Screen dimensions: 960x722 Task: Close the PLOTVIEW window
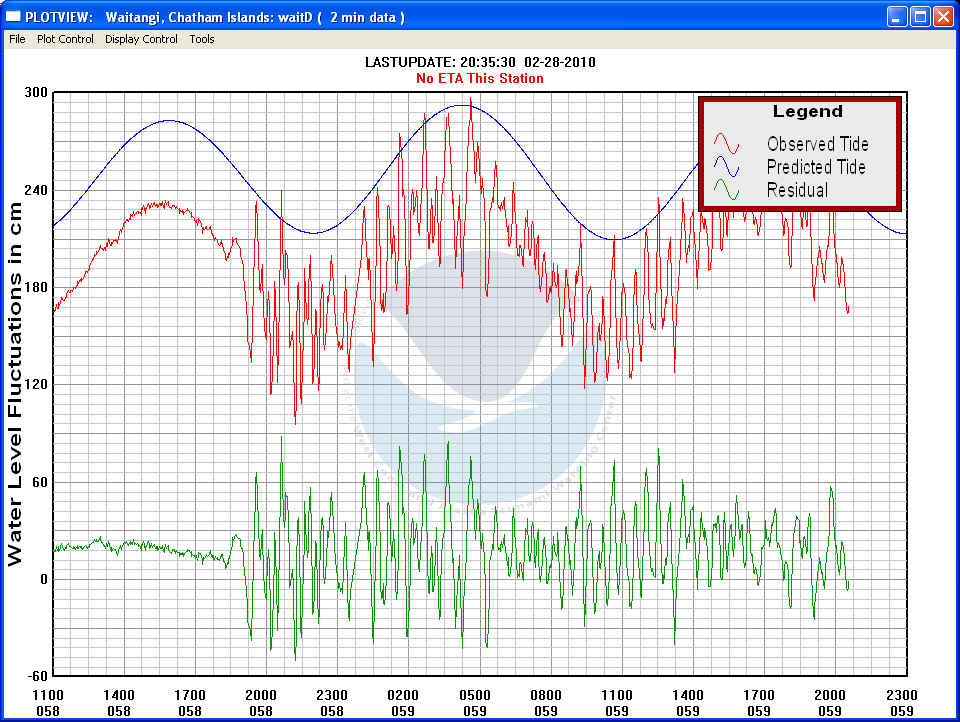[x=943, y=16]
